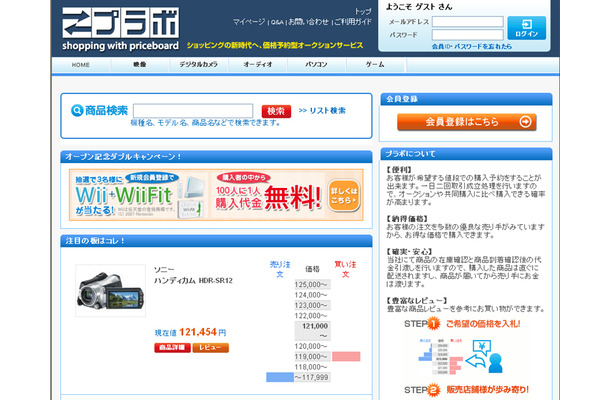
Task: Click the ハンディカム HDR-SR12 product name
Action: point(193,280)
